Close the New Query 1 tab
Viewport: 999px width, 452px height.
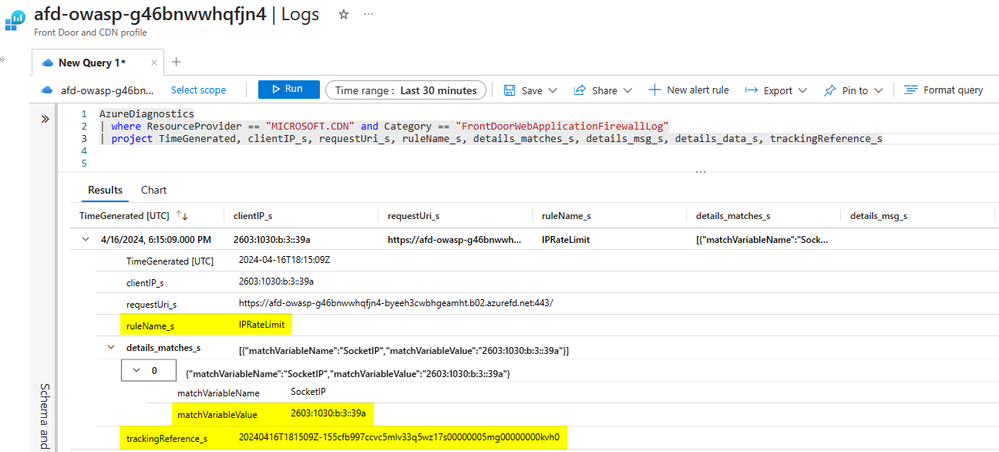click(154, 62)
